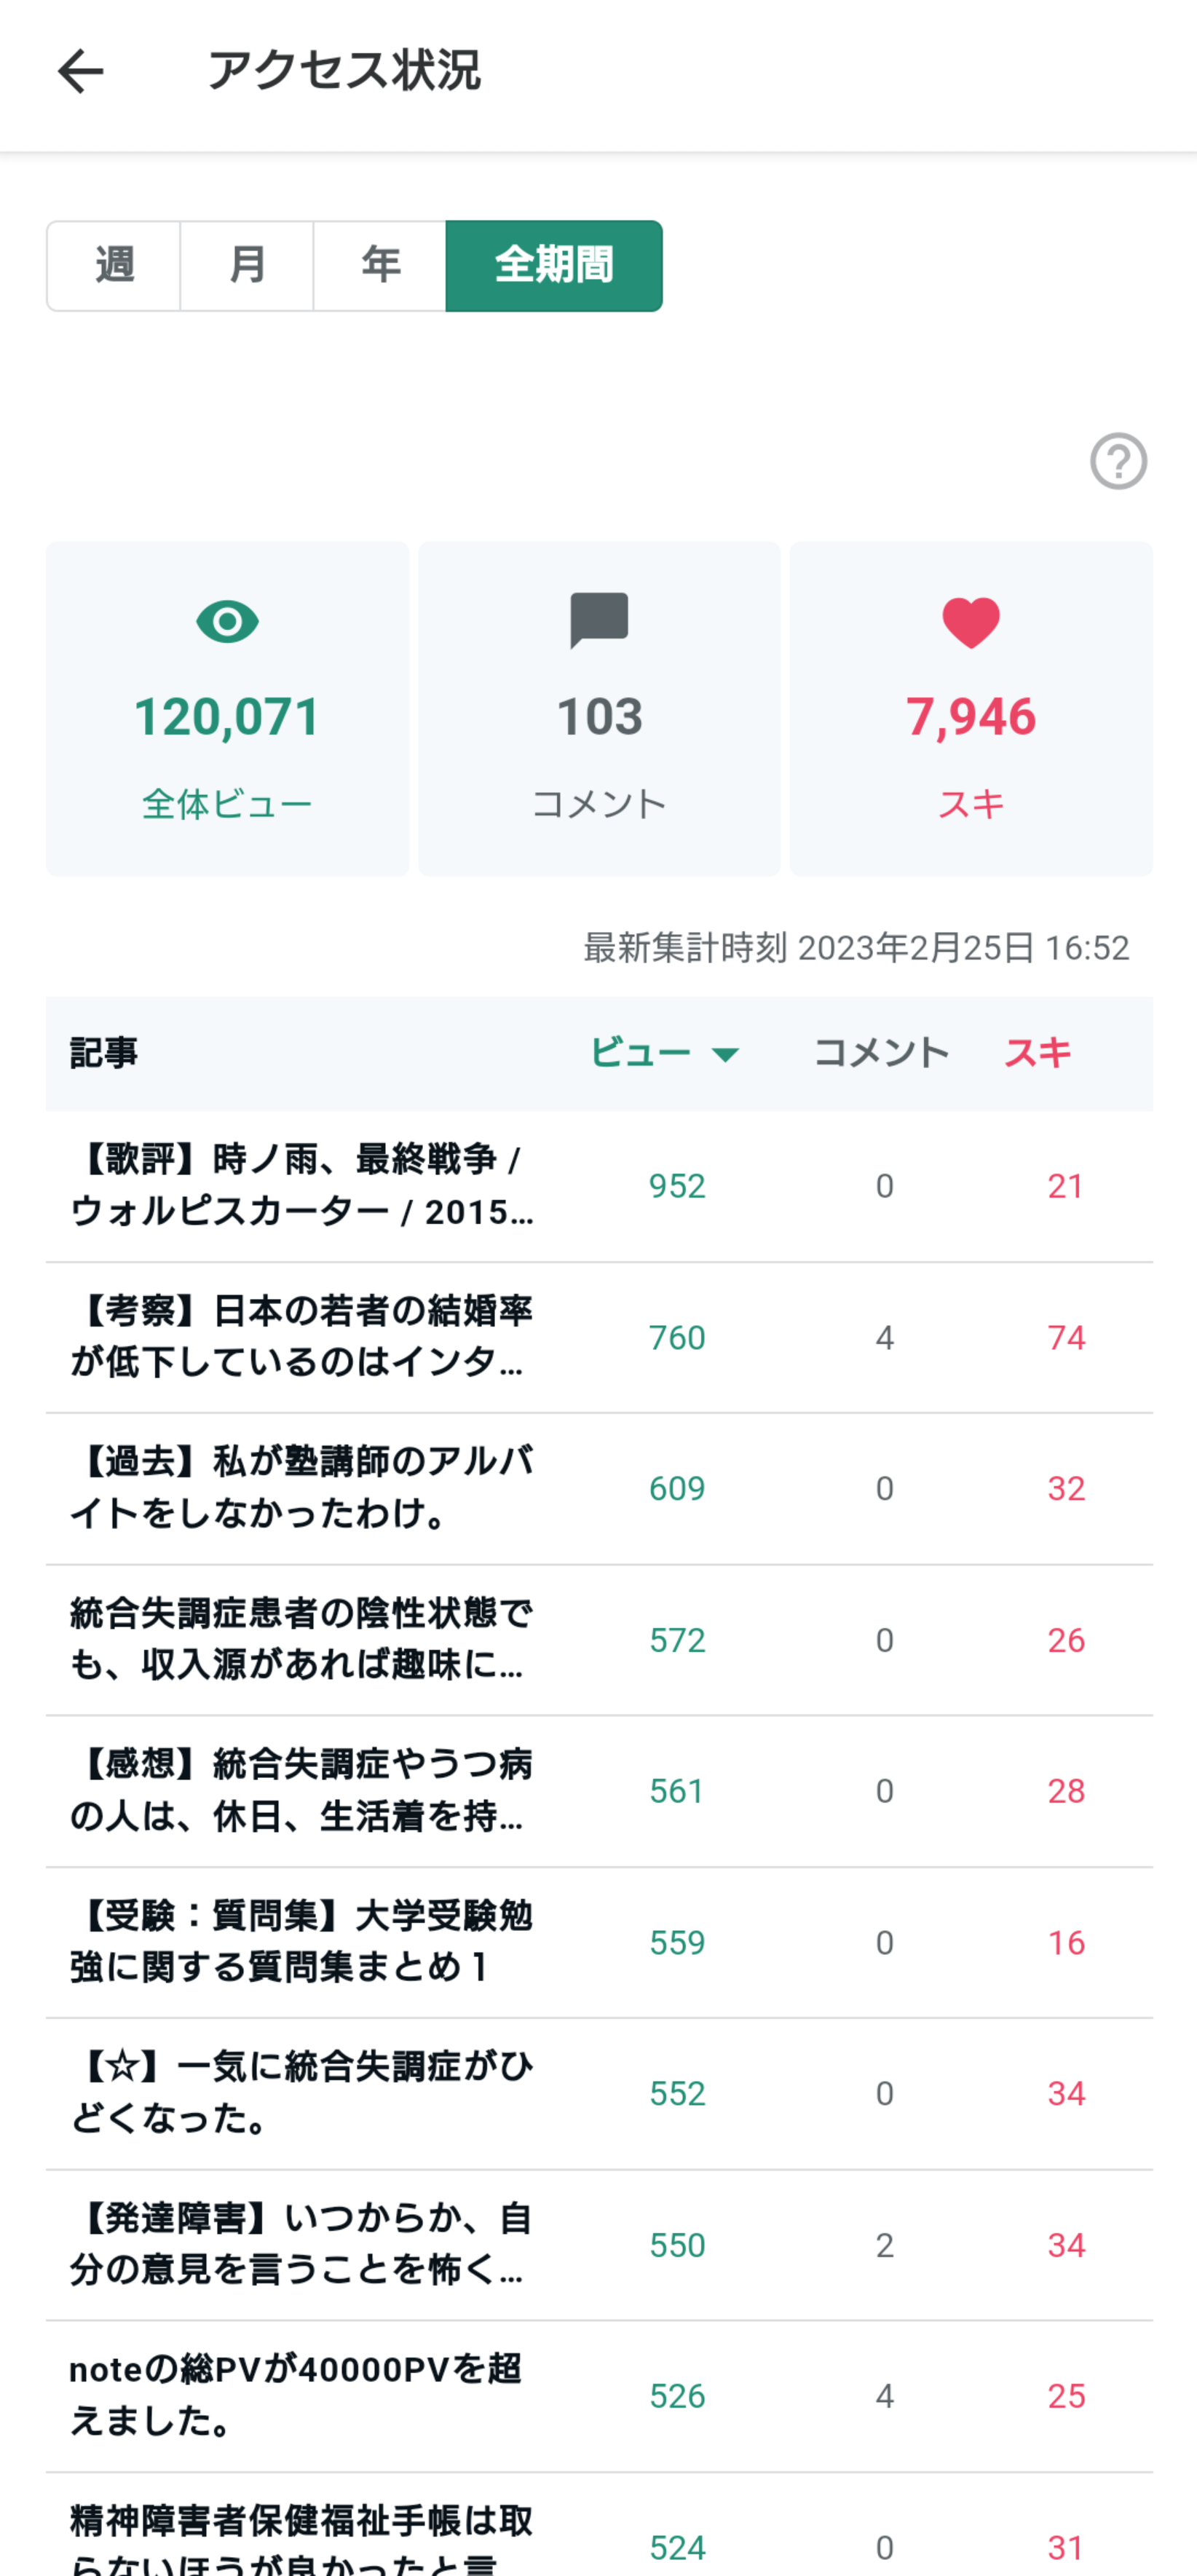Switch to the 月 period tab
1197x2576 pixels.
(x=247, y=266)
